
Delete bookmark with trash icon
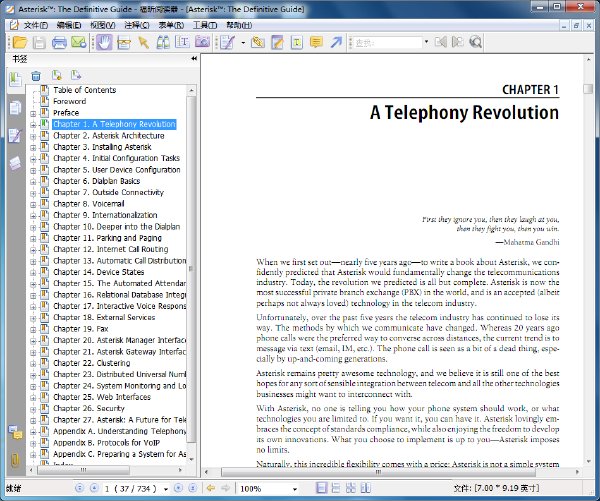point(36,76)
